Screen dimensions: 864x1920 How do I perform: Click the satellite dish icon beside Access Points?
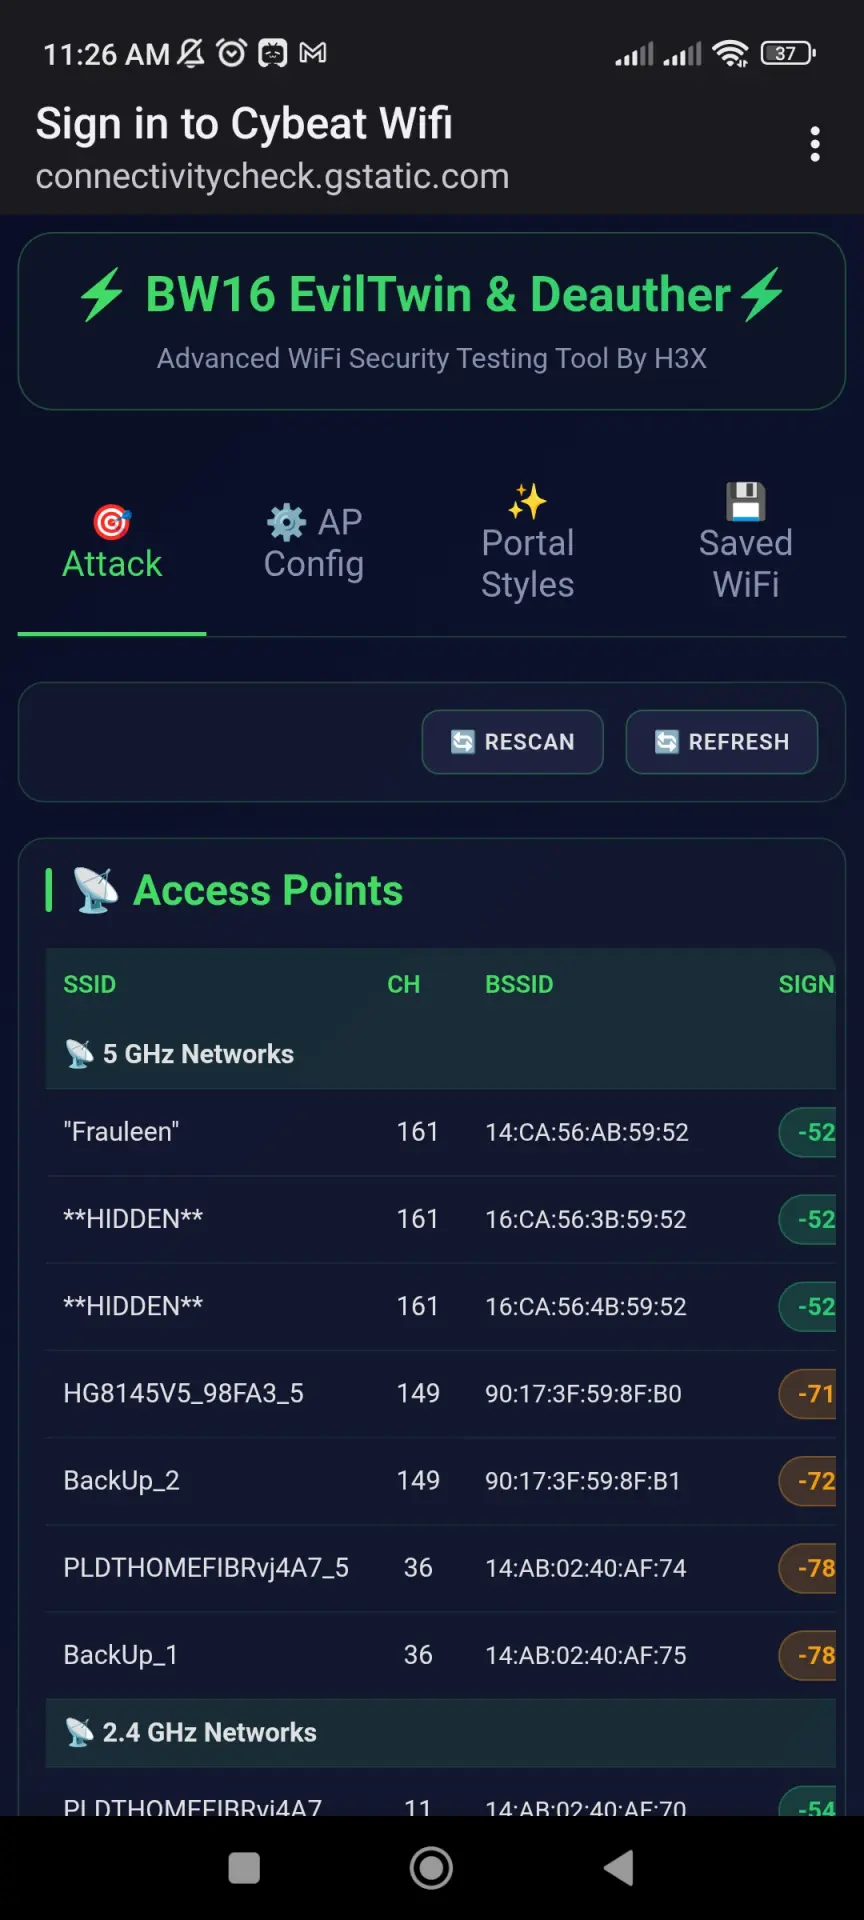pos(96,890)
